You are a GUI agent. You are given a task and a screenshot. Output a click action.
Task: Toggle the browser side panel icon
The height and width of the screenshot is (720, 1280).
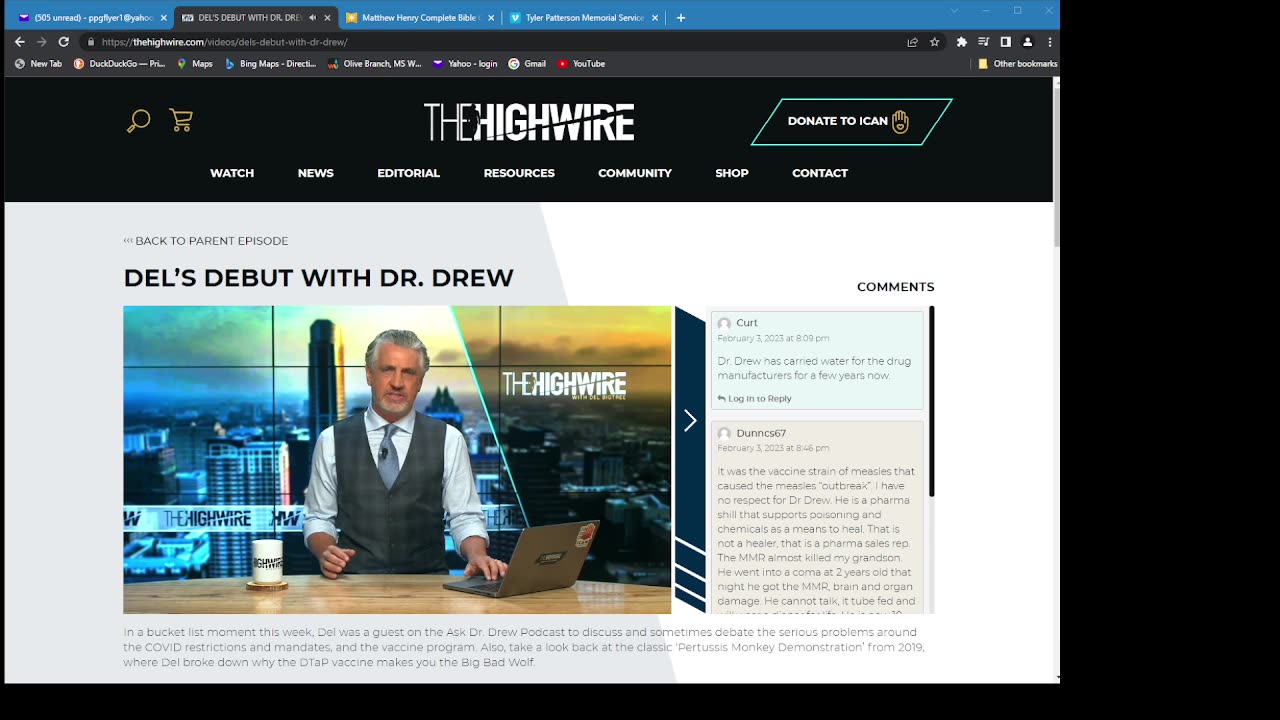tap(1006, 42)
